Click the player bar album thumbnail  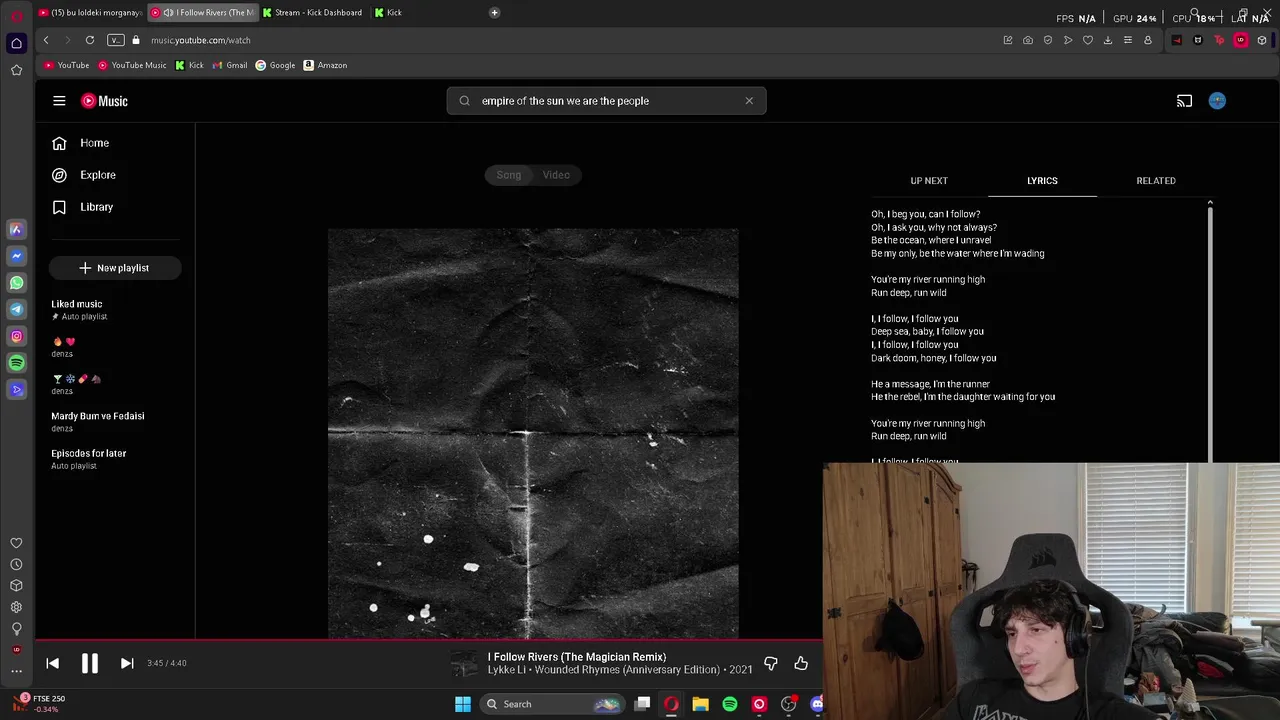click(465, 663)
